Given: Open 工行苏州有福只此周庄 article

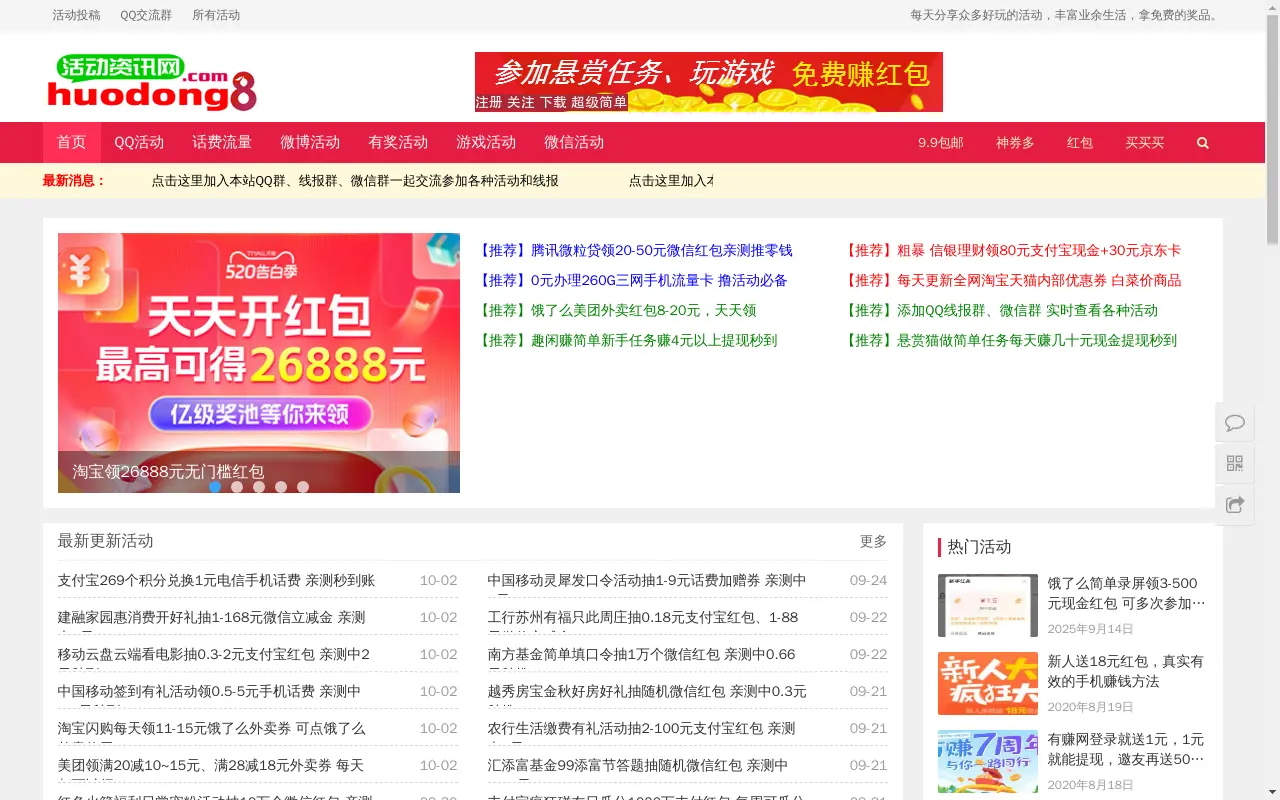Looking at the screenshot, I should [x=643, y=617].
